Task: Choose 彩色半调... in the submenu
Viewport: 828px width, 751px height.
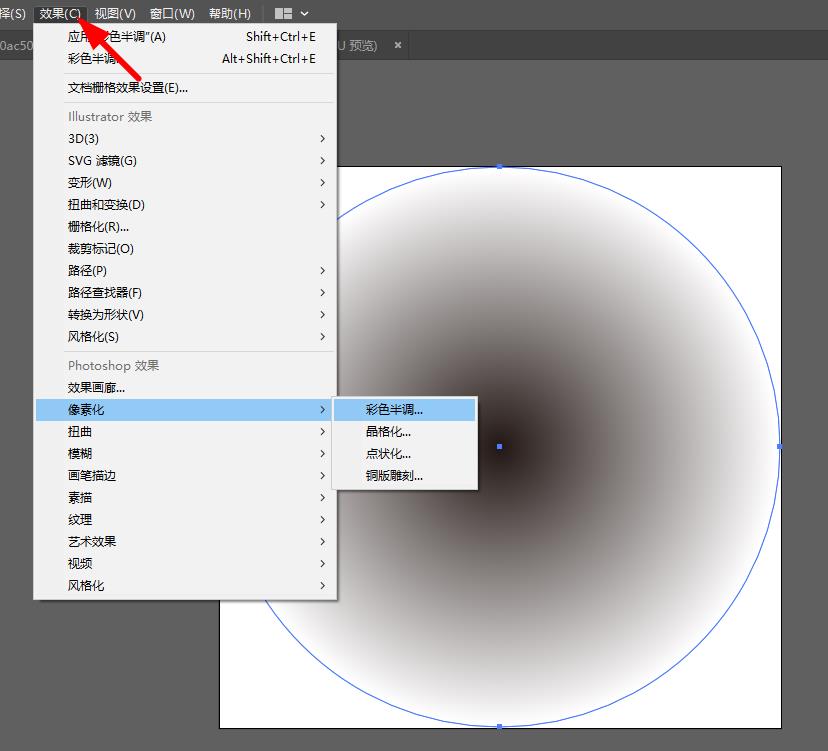Action: click(x=404, y=410)
